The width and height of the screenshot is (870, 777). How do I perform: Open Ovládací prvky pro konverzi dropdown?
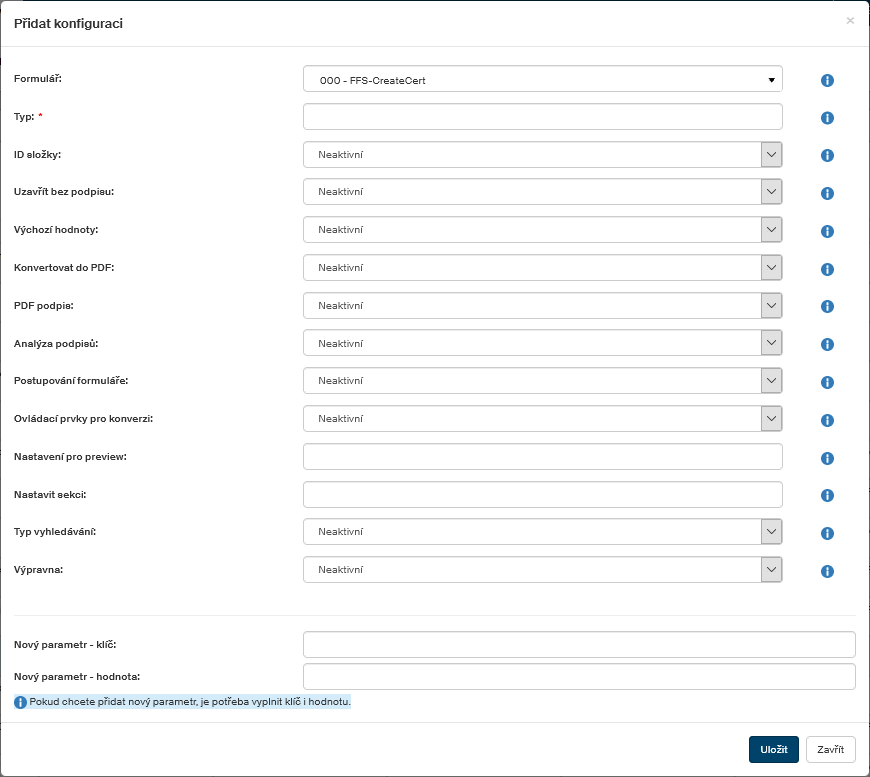(542, 419)
